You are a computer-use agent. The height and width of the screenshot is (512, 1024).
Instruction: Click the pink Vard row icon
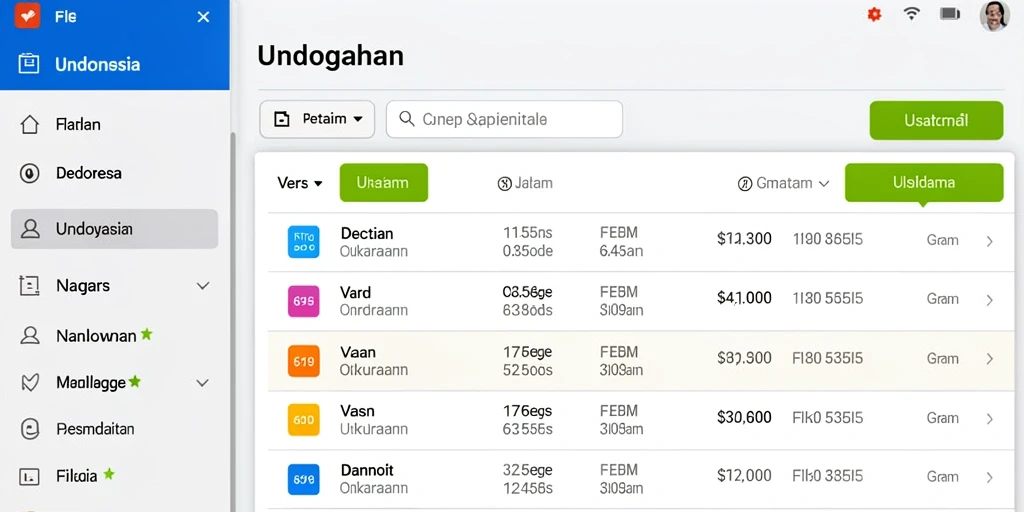[x=304, y=301]
